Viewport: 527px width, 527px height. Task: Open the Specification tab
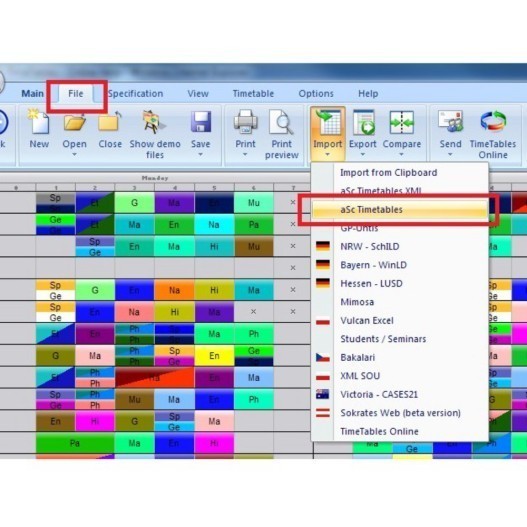pyautogui.click(x=135, y=93)
